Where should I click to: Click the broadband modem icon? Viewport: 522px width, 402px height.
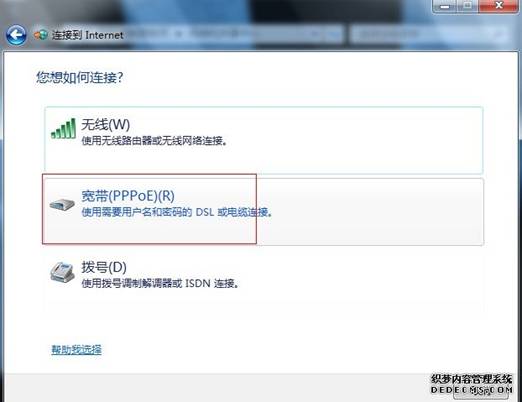tap(62, 204)
